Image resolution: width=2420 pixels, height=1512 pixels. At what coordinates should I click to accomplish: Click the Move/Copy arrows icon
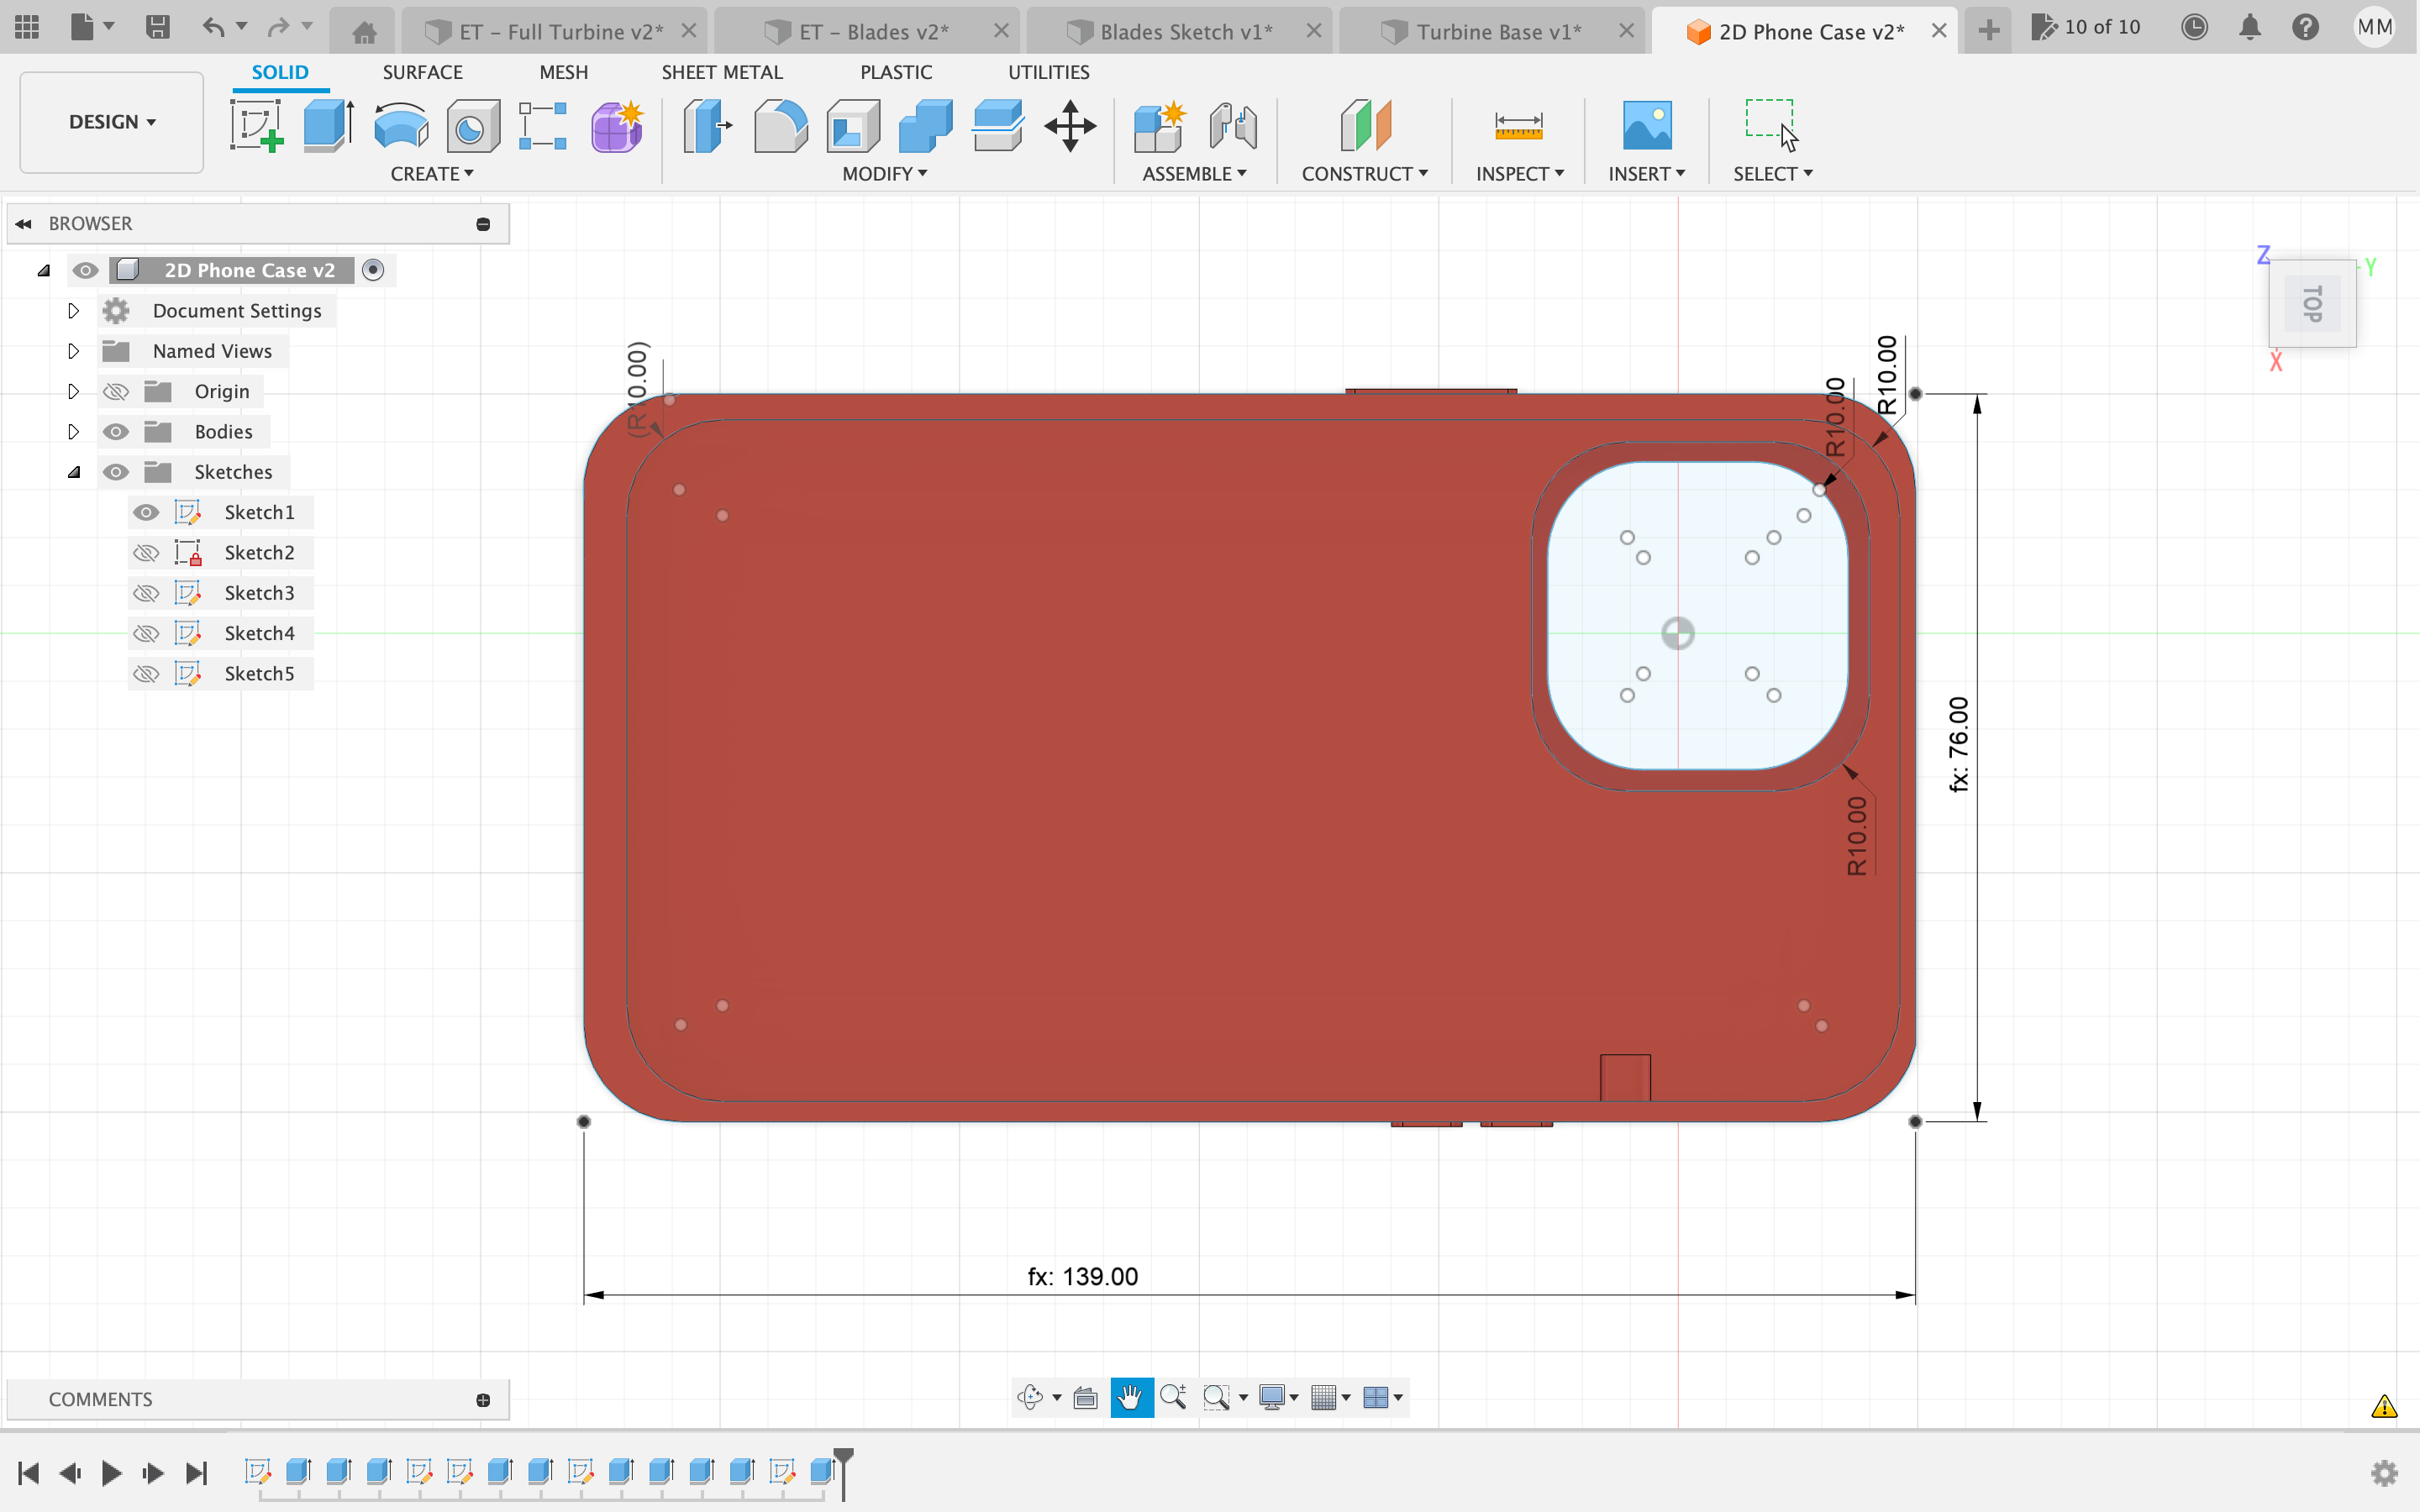(1070, 126)
